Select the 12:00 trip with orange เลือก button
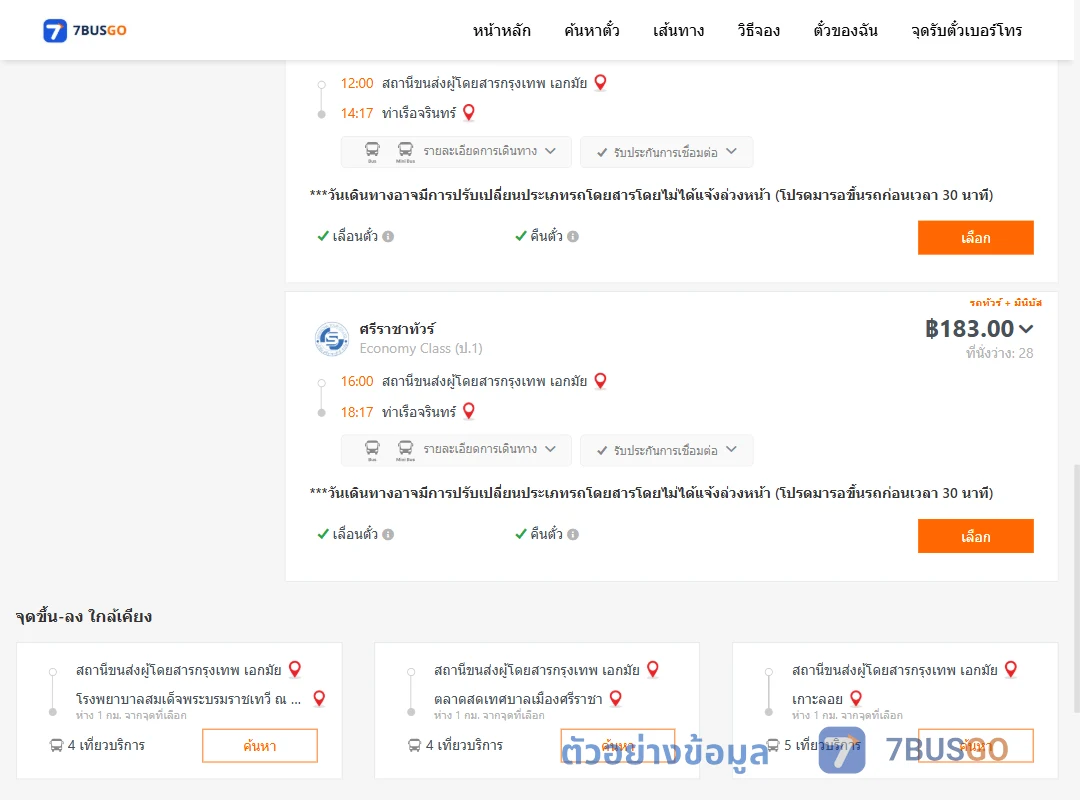The image size is (1080, 800). click(x=975, y=238)
